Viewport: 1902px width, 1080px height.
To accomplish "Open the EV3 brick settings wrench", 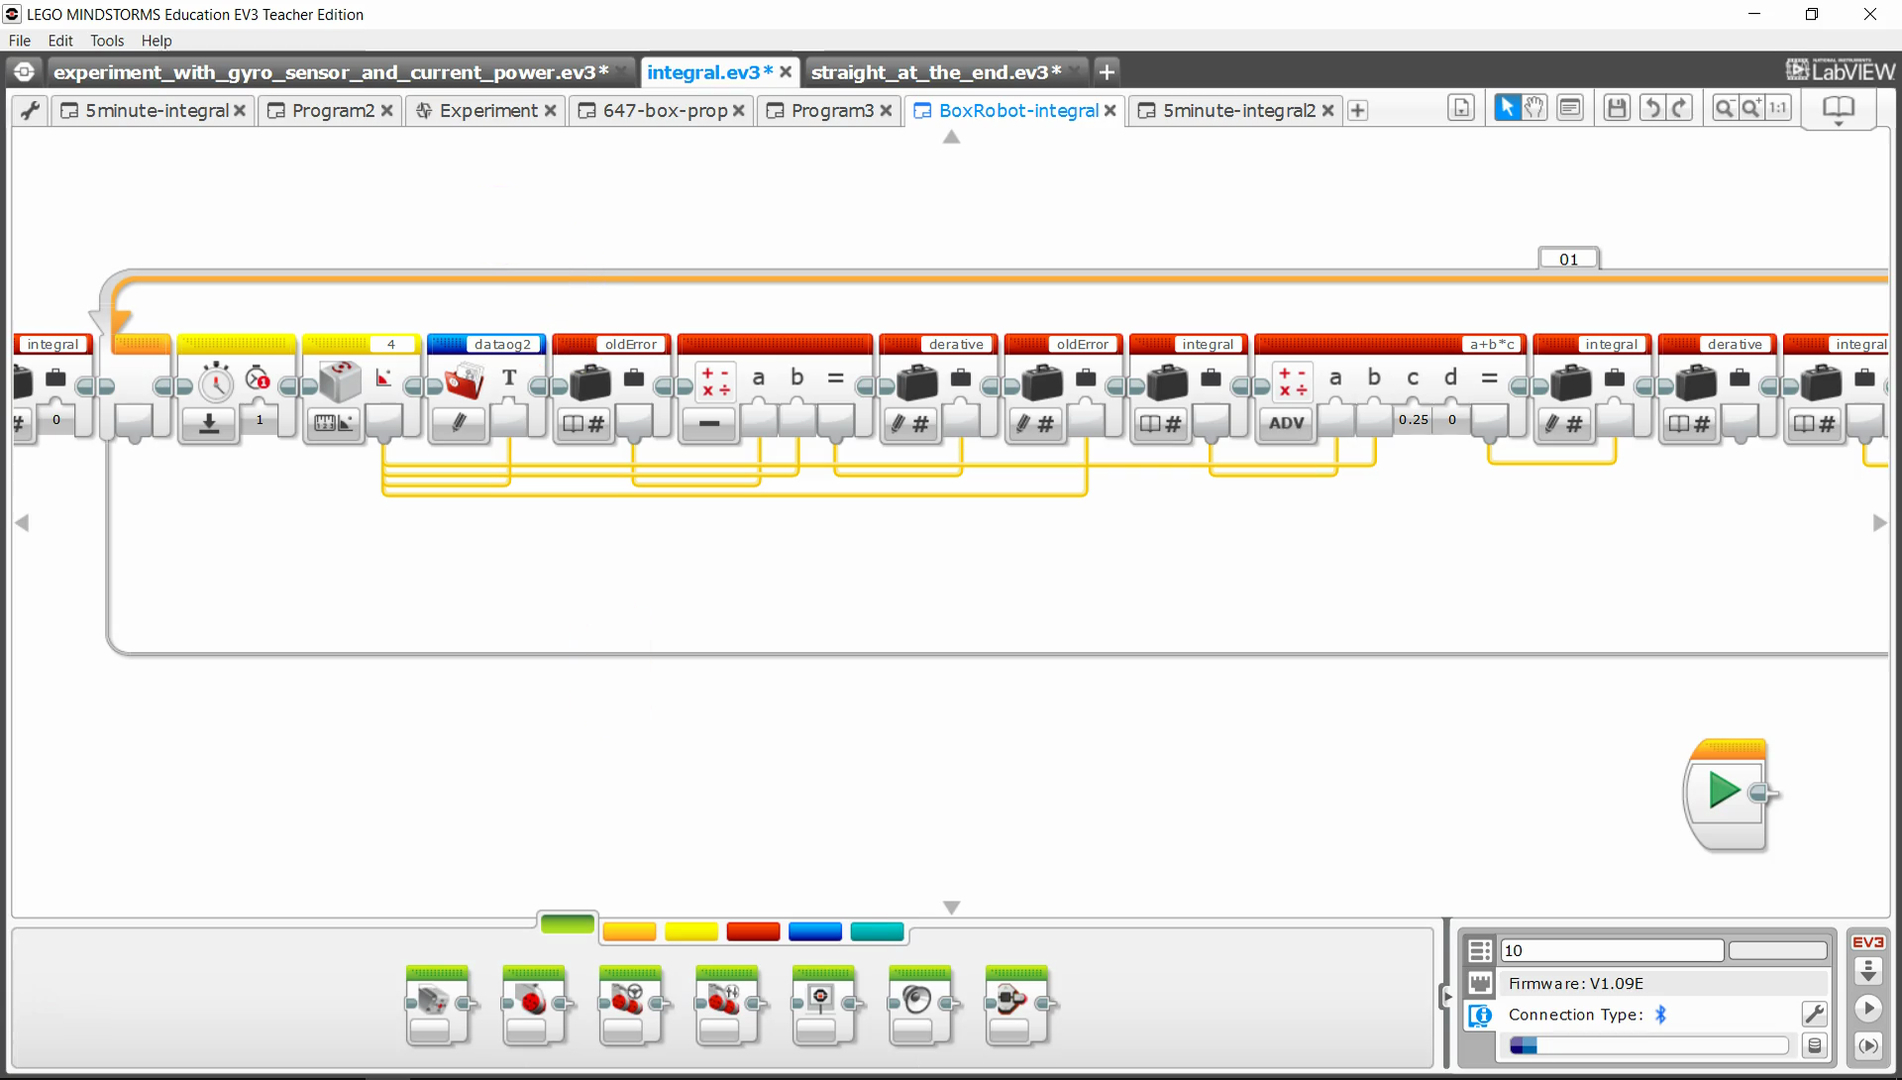I will [1815, 1014].
